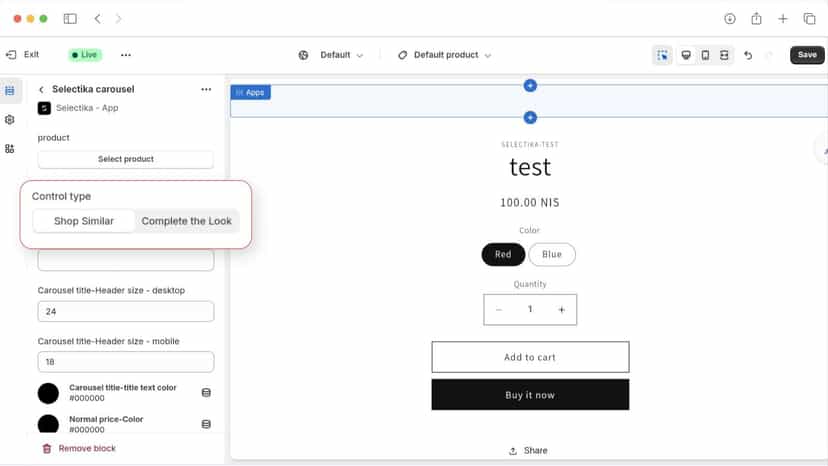The height and width of the screenshot is (466, 828).
Task: Switch to desktop preview
Action: tap(686, 55)
